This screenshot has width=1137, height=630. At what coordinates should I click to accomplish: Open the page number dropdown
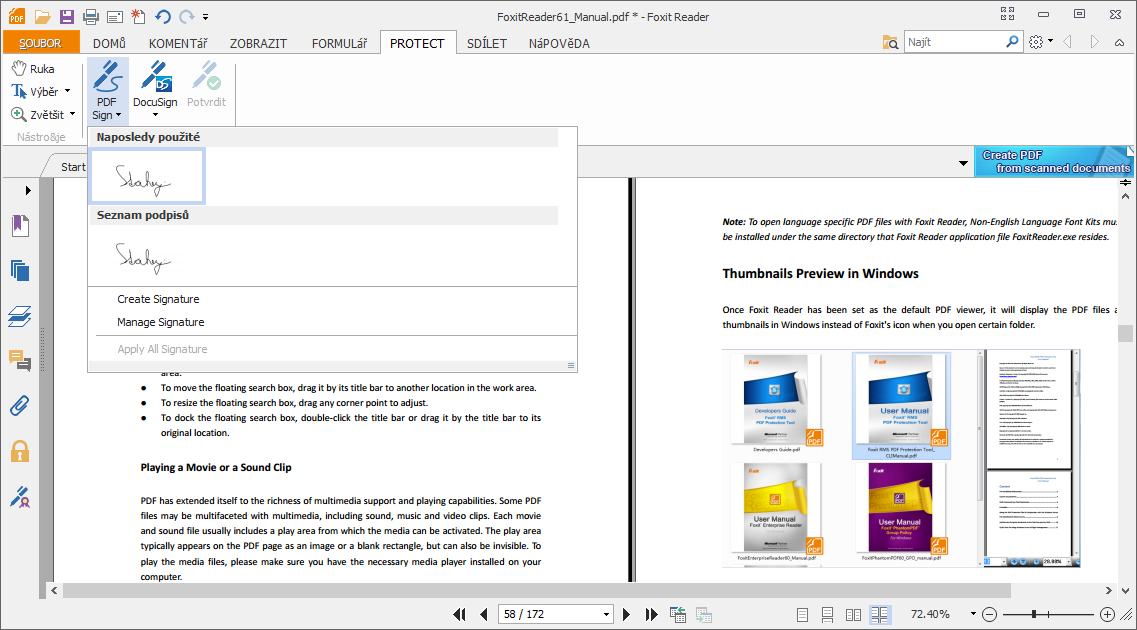click(x=606, y=615)
